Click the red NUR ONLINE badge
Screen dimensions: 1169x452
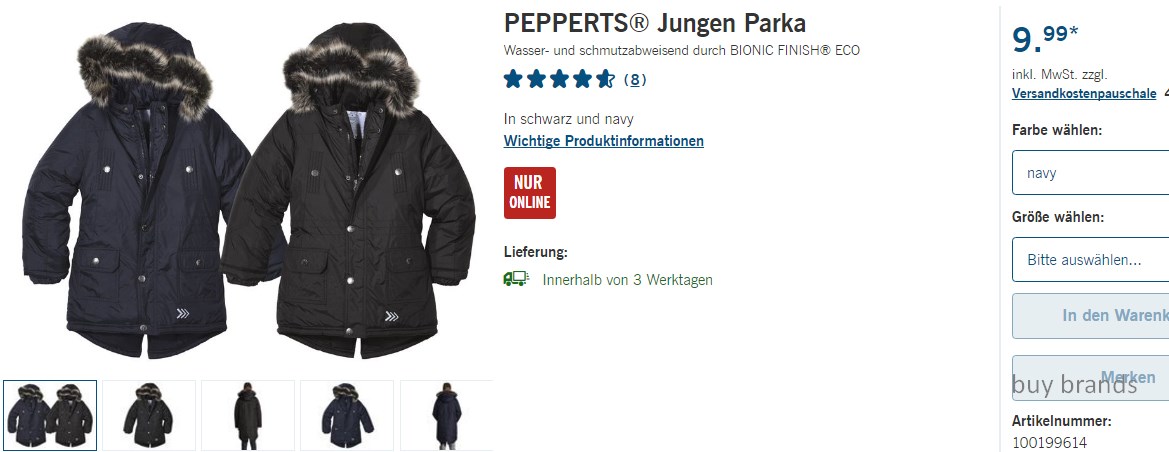pos(529,192)
